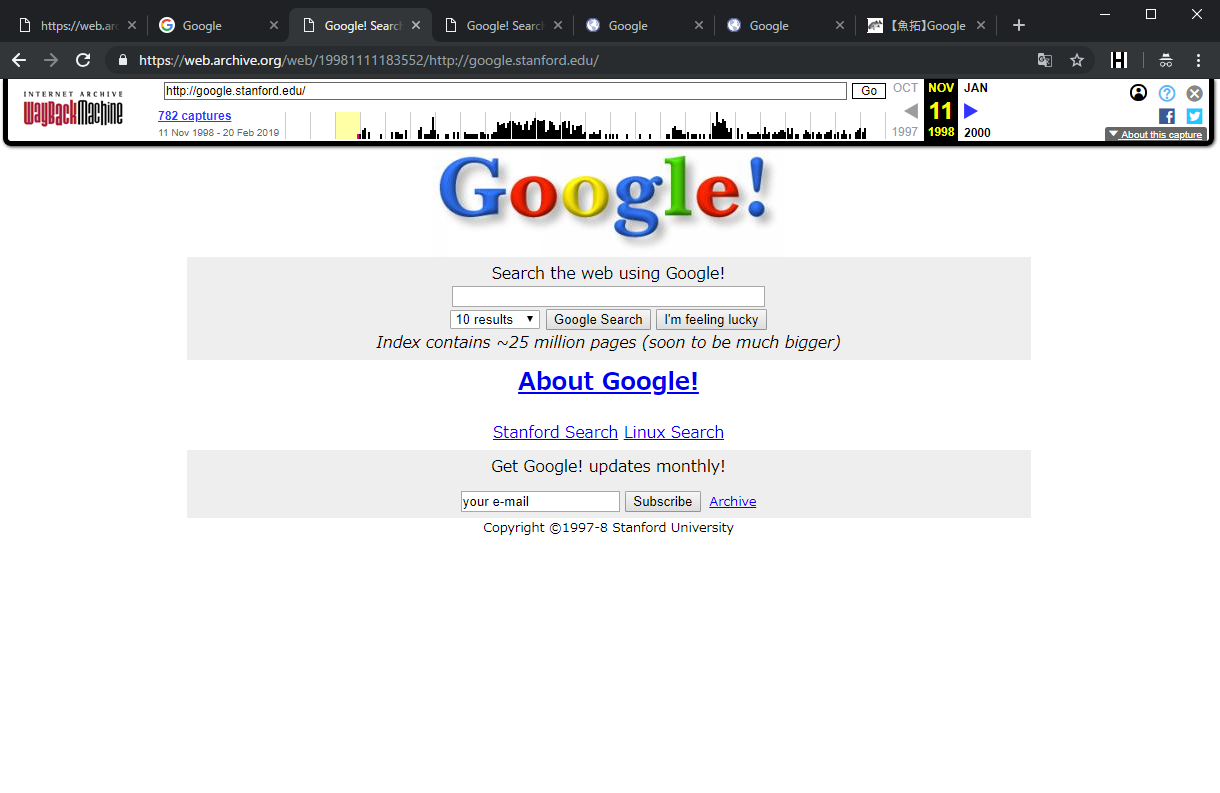
Task: Click the OCT previous month label
Action: 905,88
